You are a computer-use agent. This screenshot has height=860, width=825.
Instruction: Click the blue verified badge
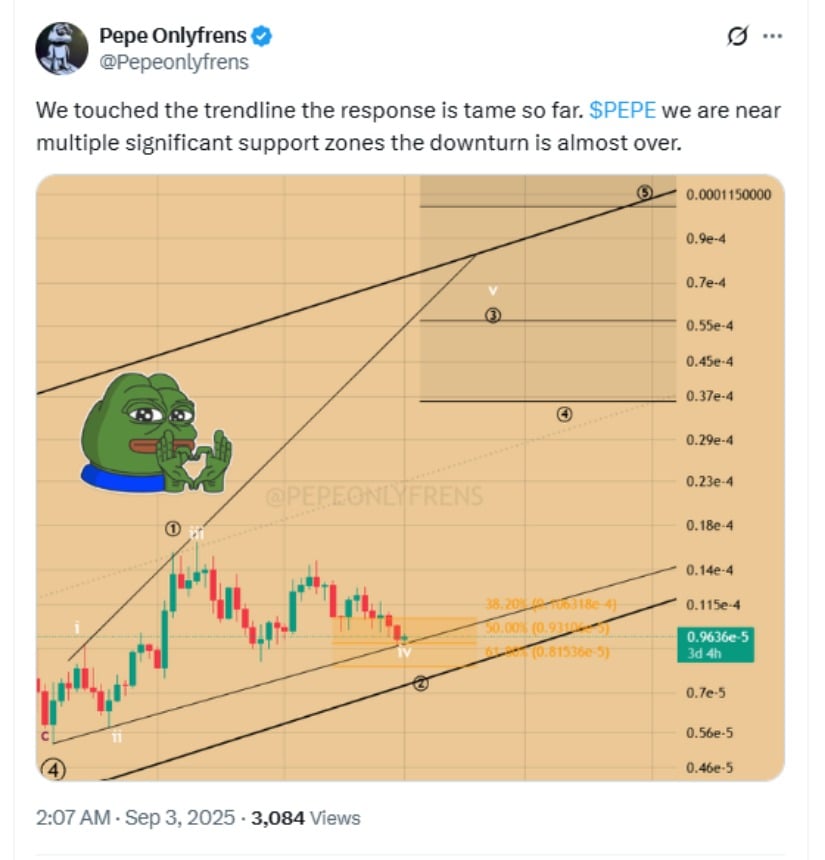tap(261, 36)
